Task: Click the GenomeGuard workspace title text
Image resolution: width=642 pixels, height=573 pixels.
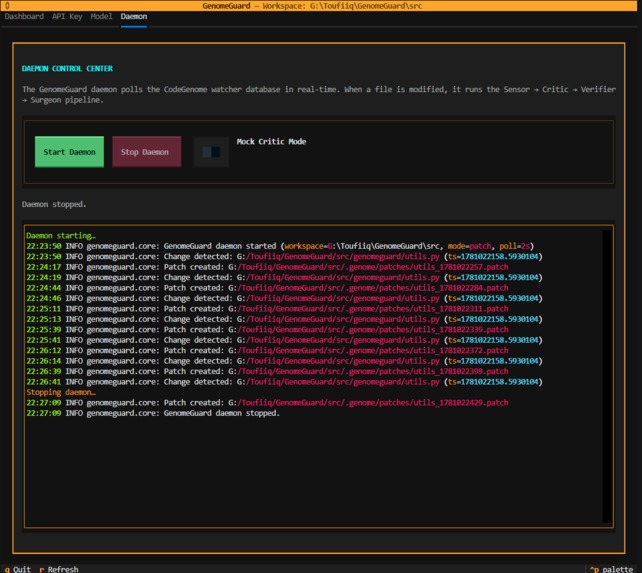Action: [312, 6]
